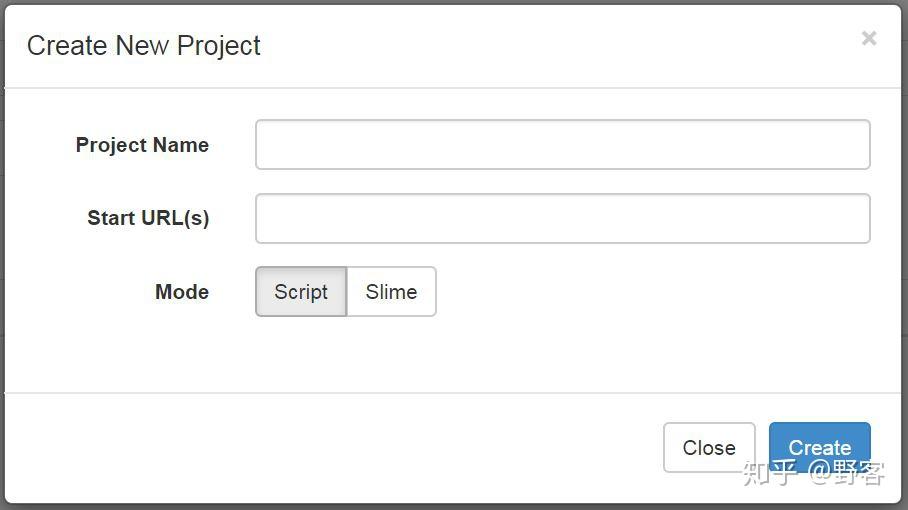The width and height of the screenshot is (908, 510).
Task: Switch mode to Slime
Action: (x=391, y=291)
